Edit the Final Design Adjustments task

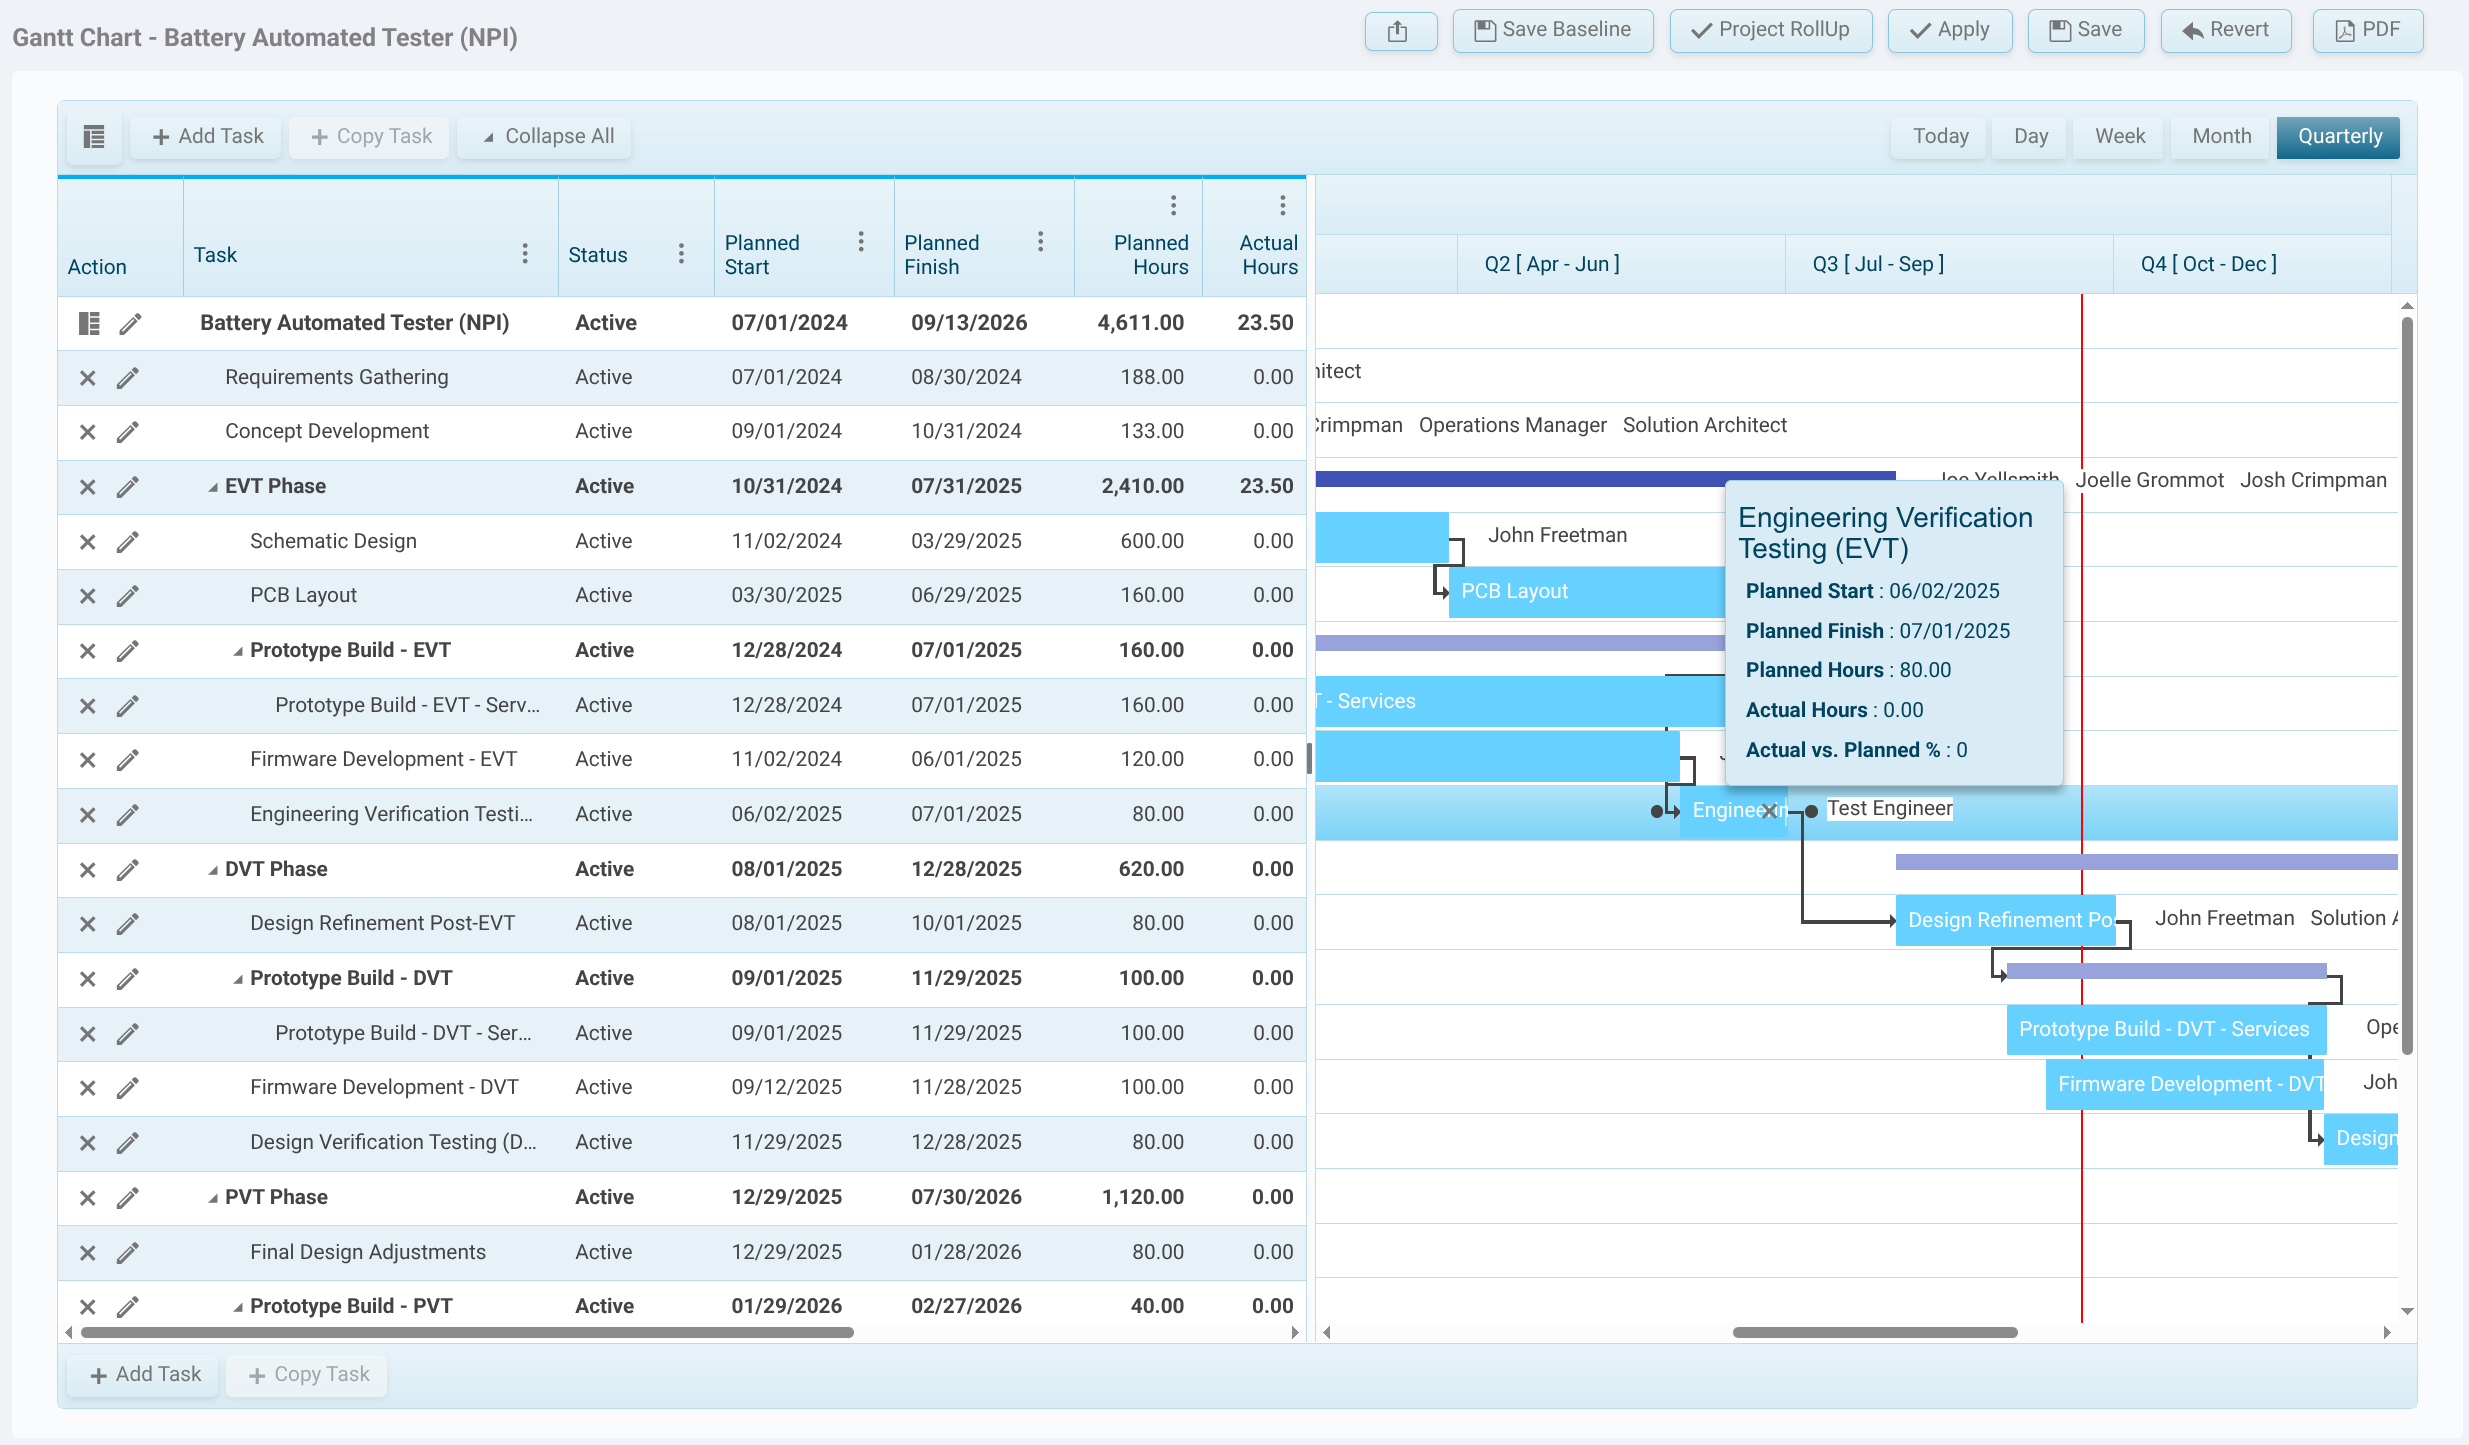[127, 1253]
